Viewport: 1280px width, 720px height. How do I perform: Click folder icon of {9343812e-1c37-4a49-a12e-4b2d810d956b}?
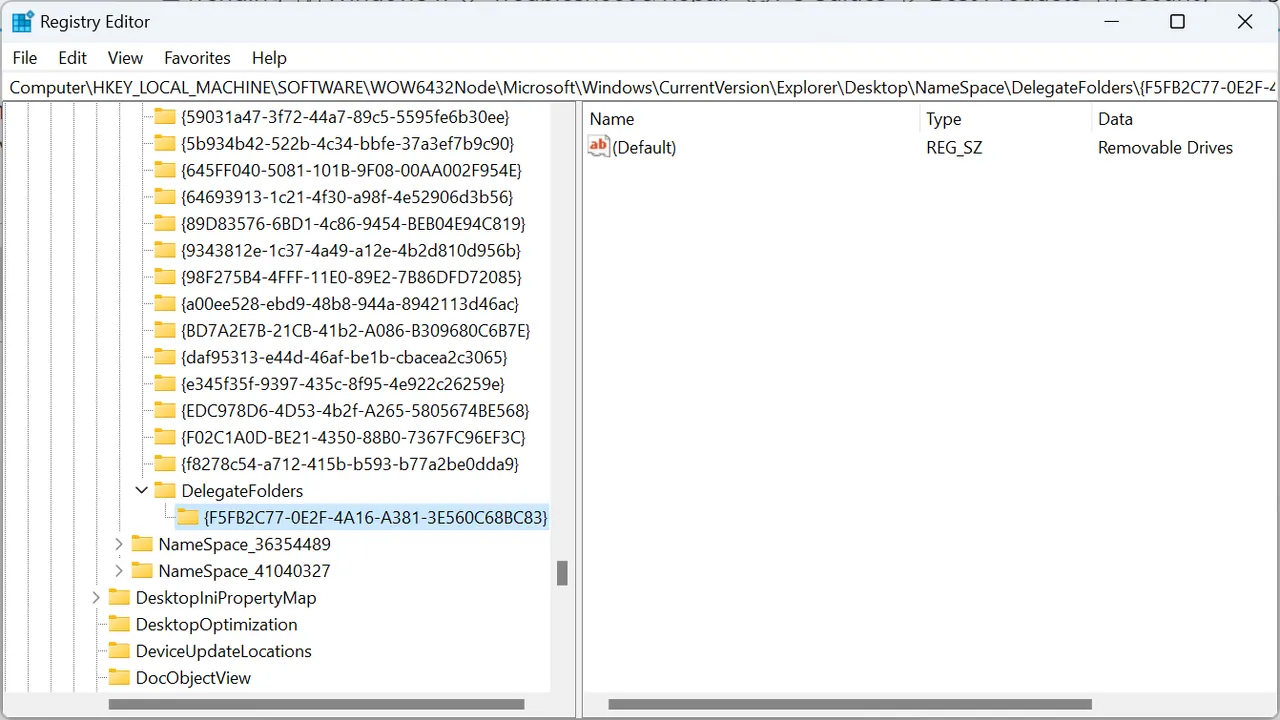tap(165, 250)
